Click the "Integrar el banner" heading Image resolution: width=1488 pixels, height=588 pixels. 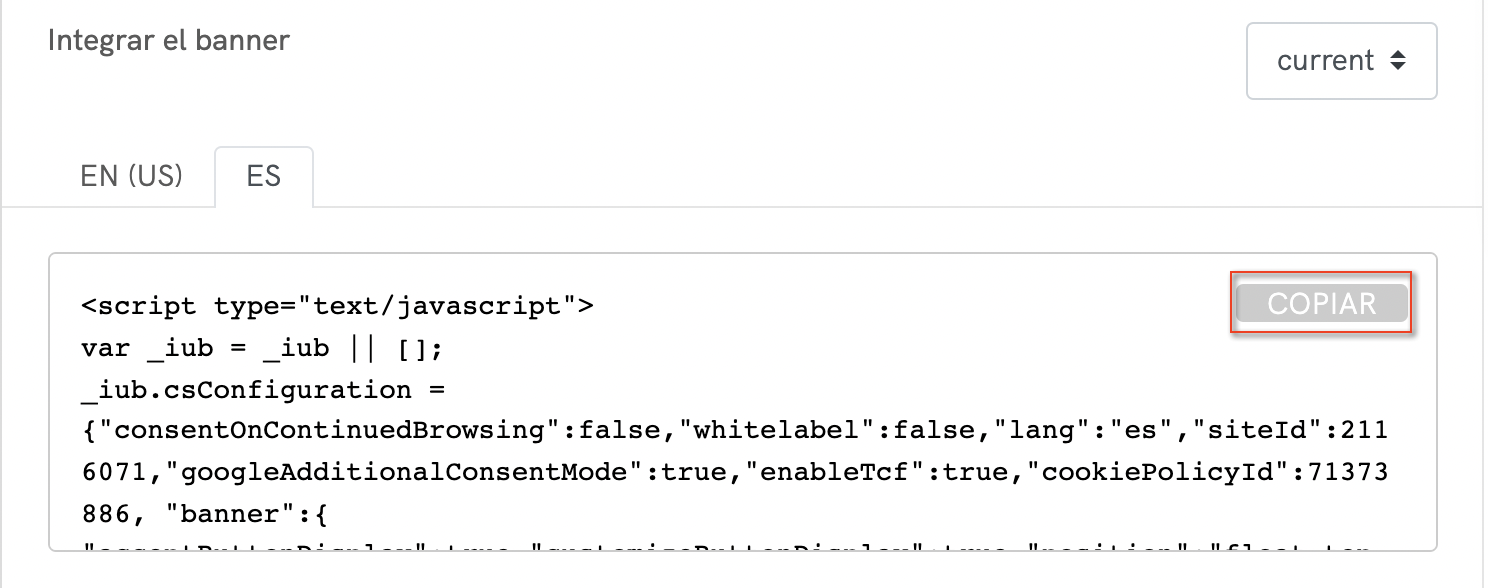point(168,41)
